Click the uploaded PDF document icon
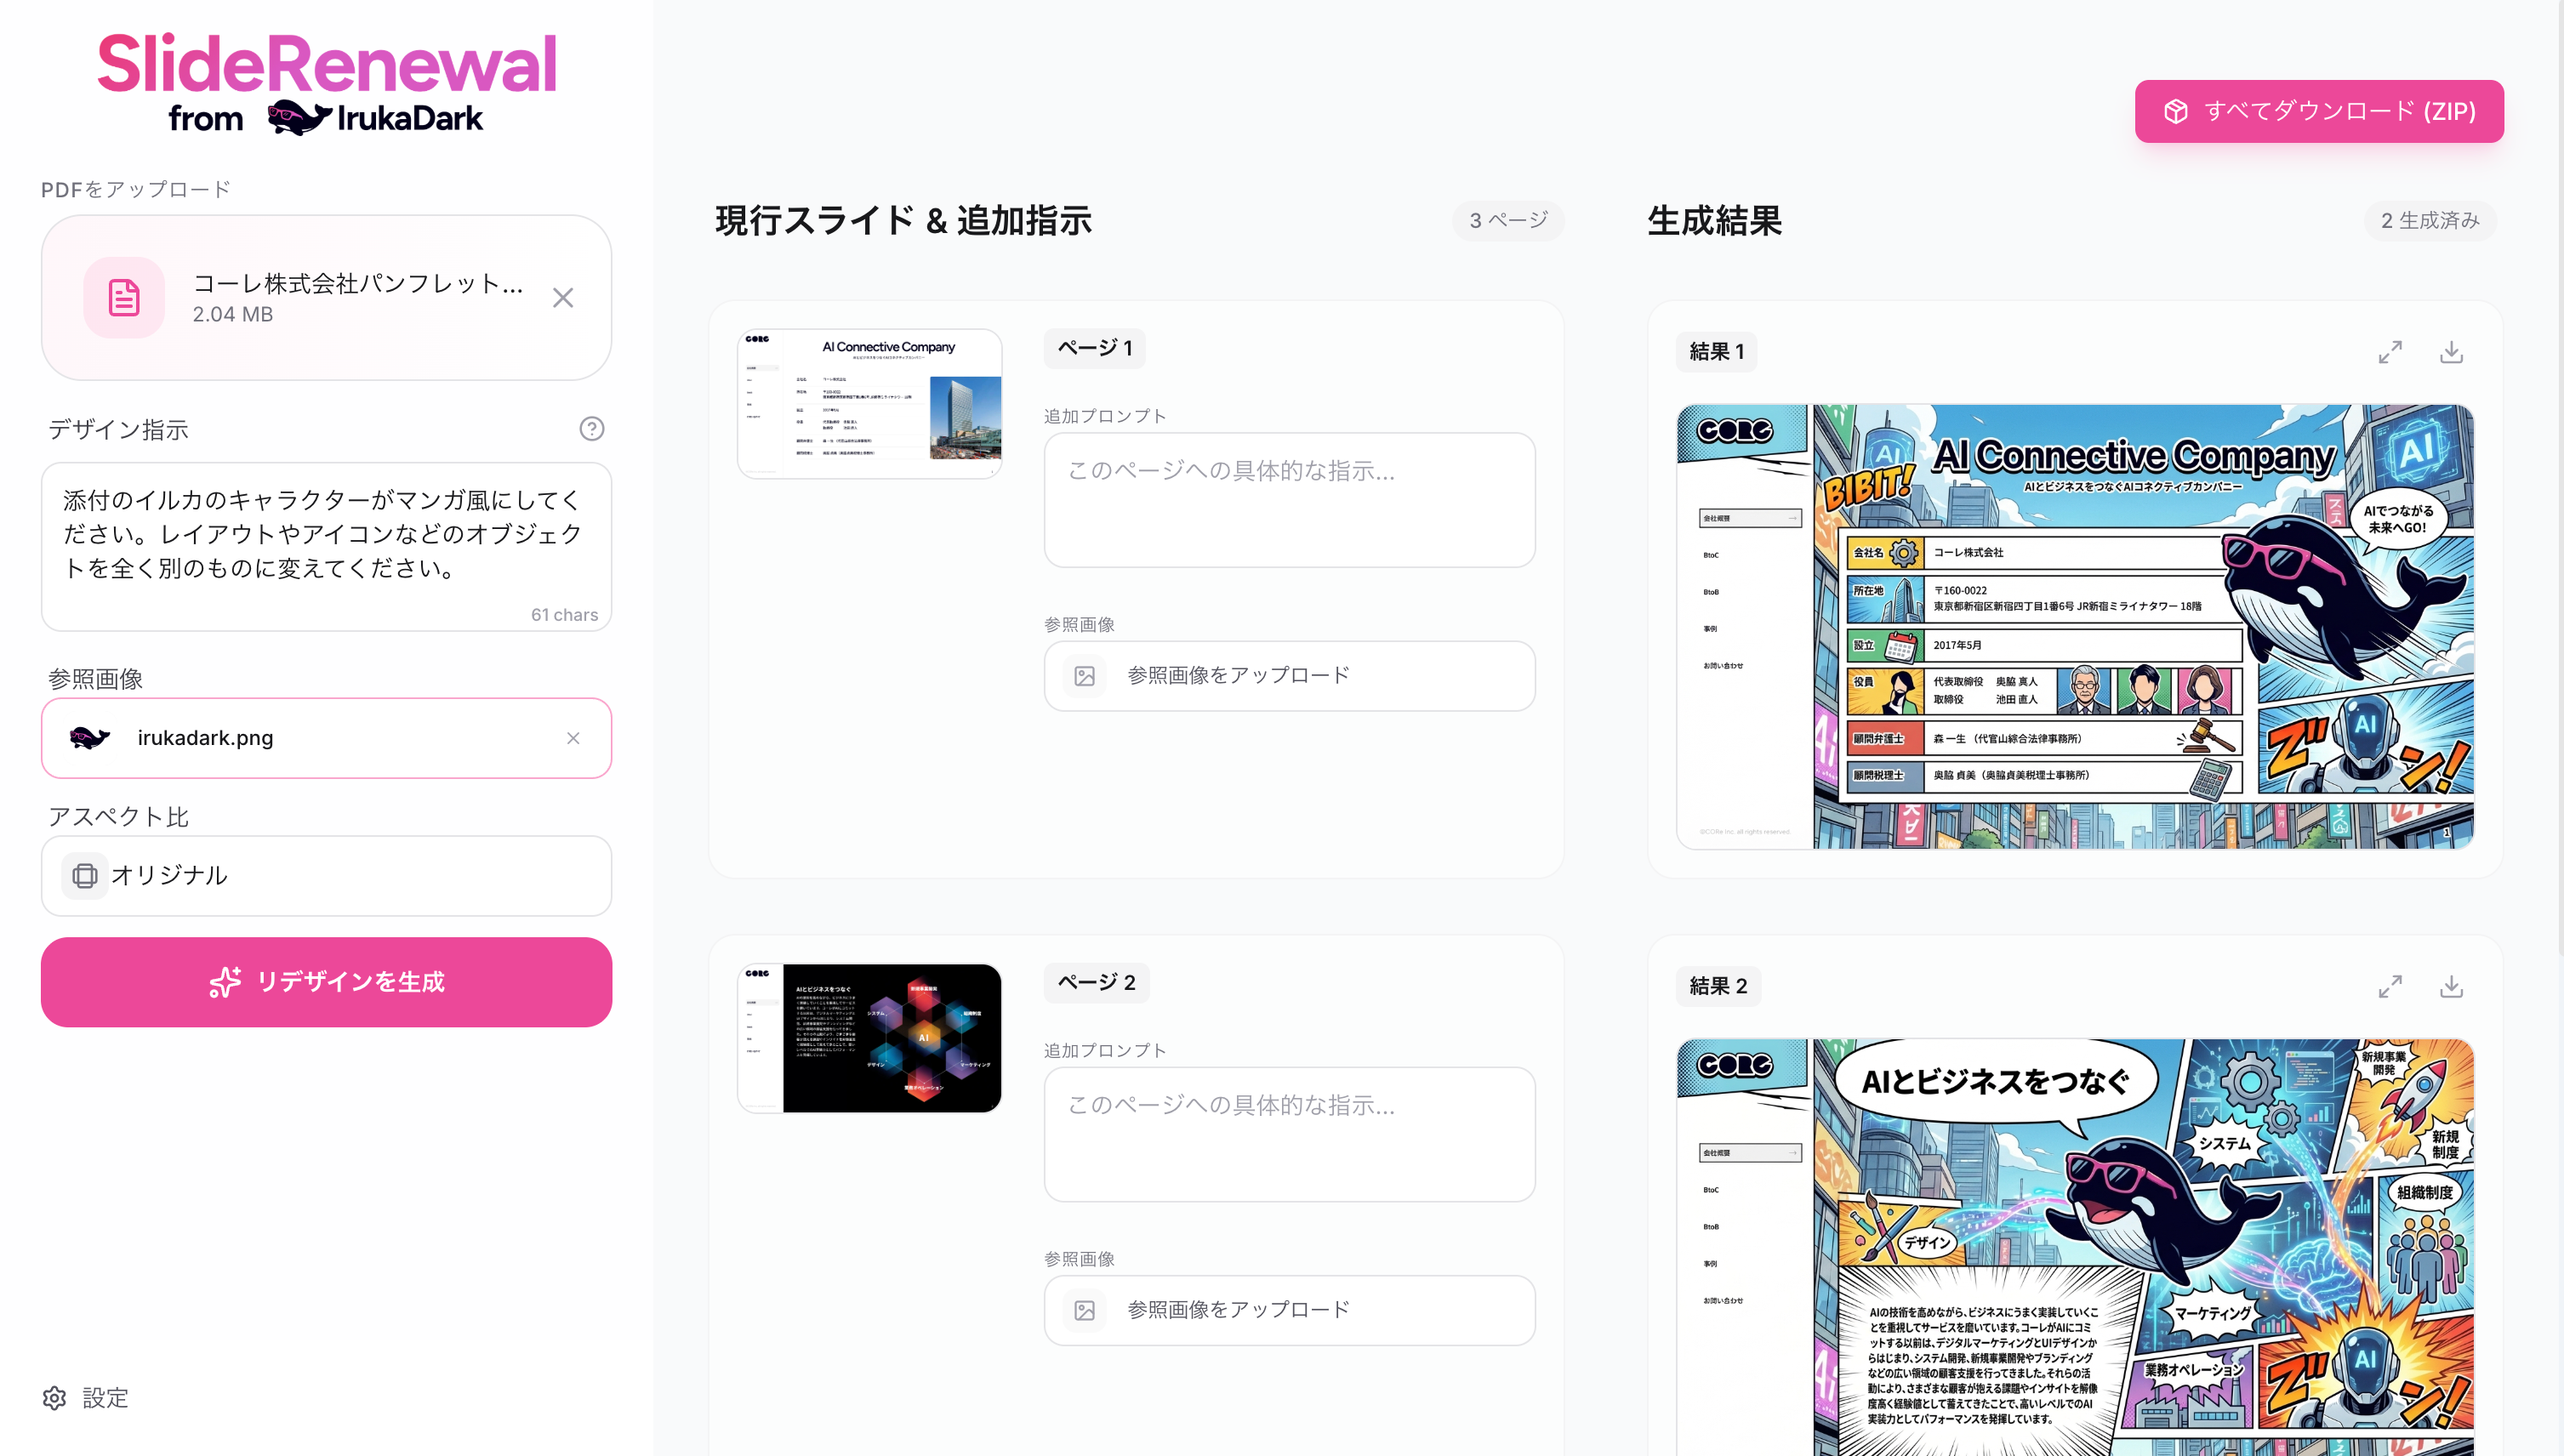 (124, 298)
